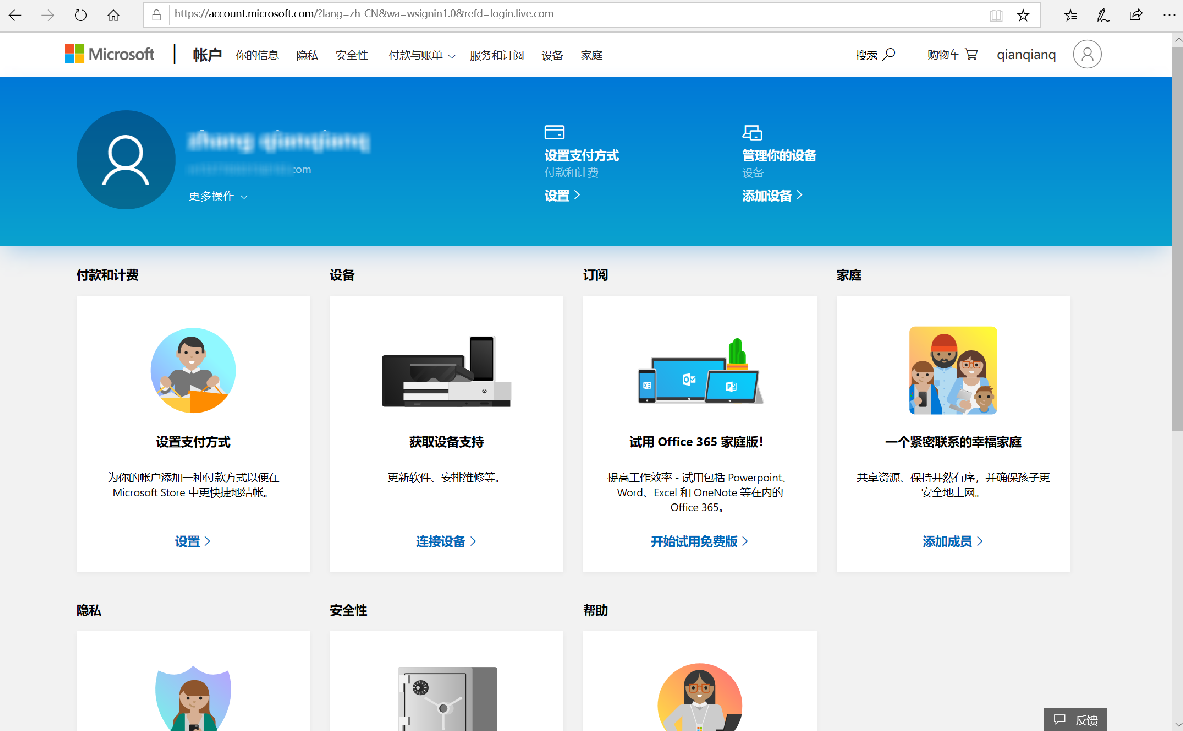1183x731 pixels.
Task: Click the favorites star in the address bar
Action: (x=1021, y=15)
